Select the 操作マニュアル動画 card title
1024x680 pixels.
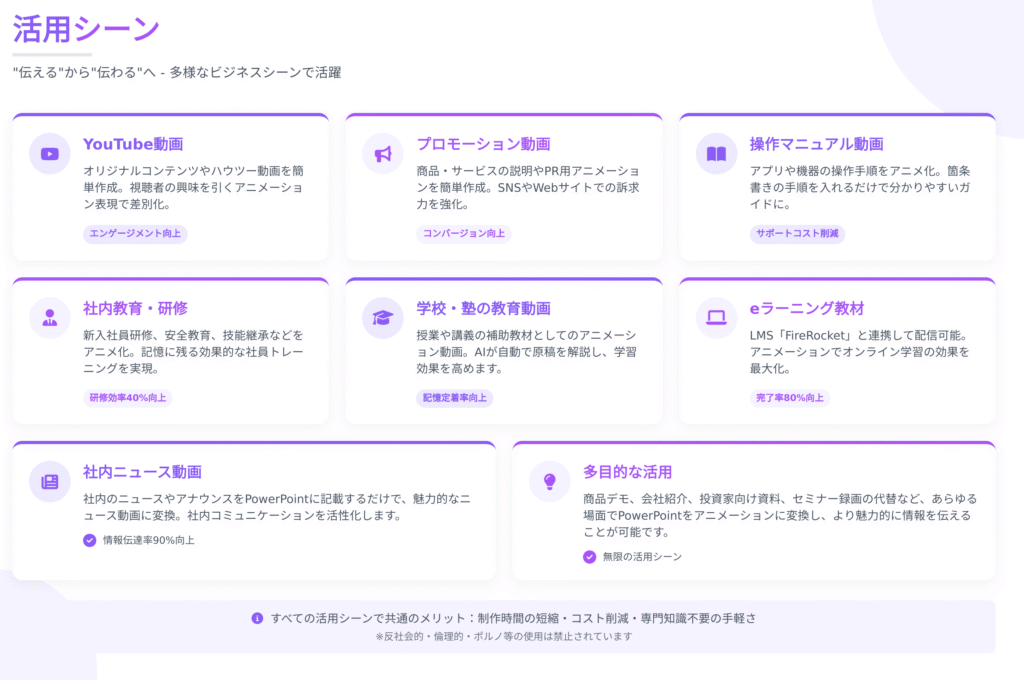click(x=817, y=144)
